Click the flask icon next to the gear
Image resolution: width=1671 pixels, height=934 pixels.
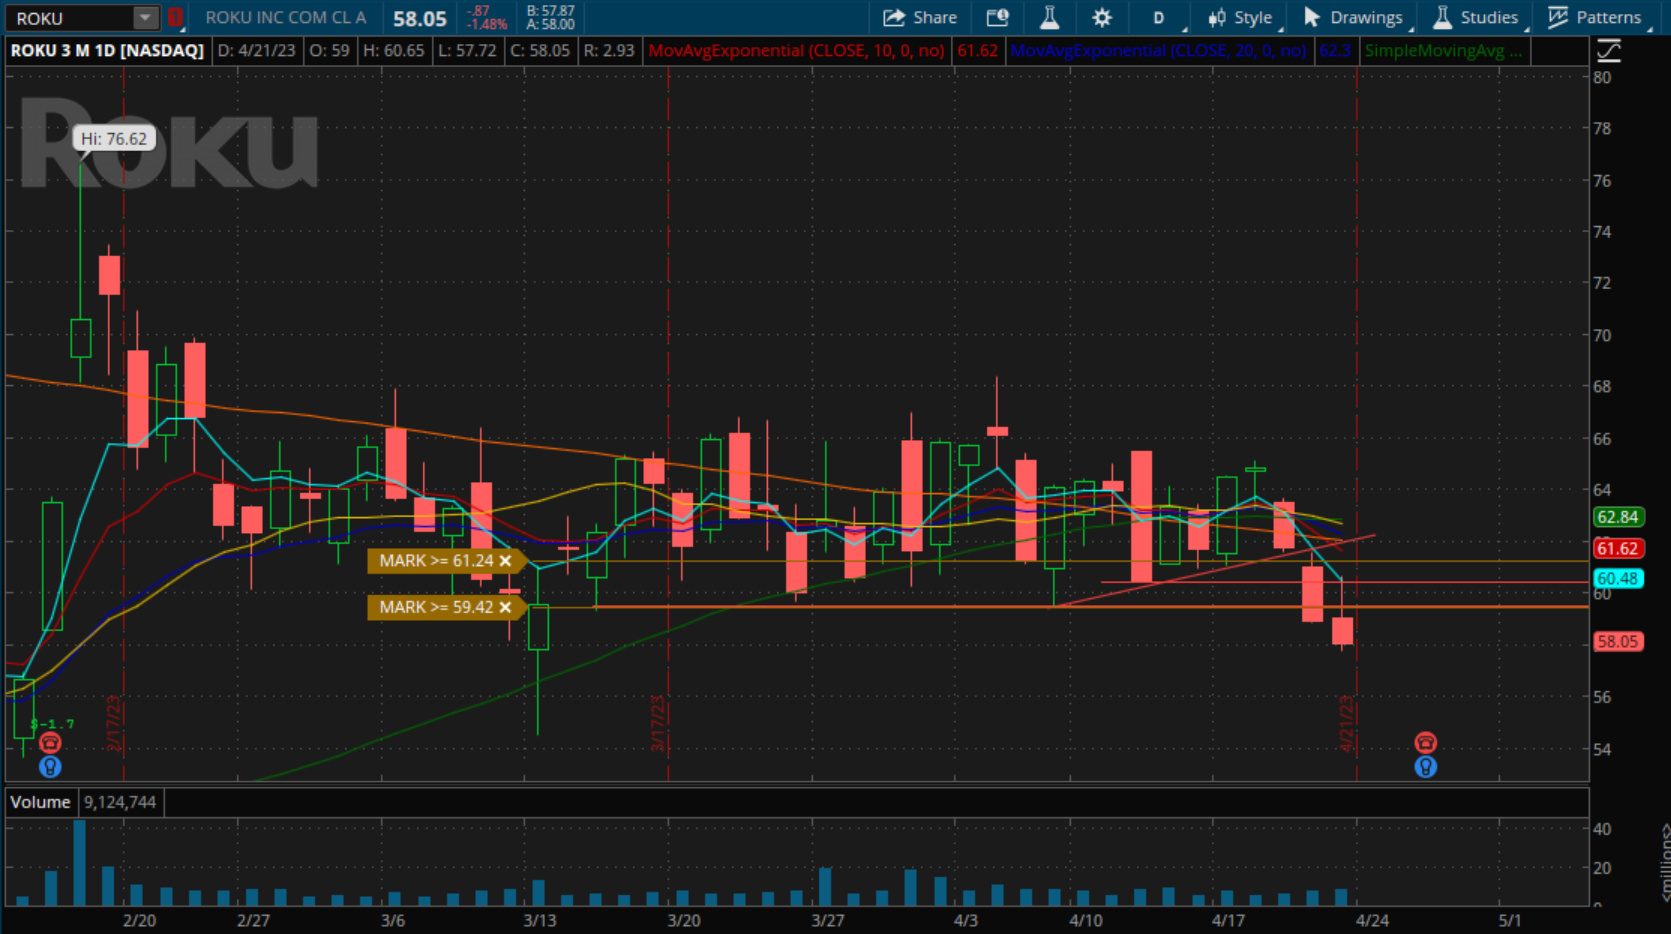(1049, 18)
